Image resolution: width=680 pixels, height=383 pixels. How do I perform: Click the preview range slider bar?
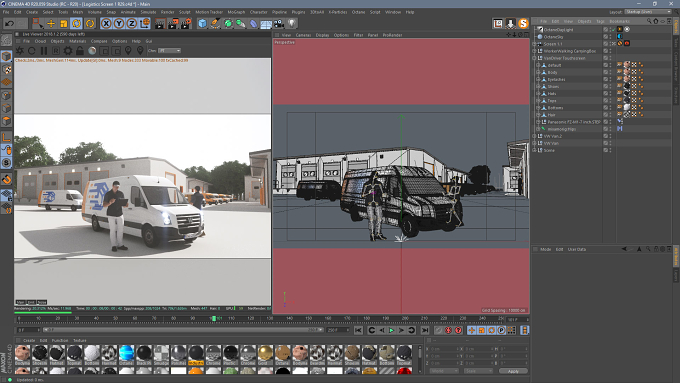[x=183, y=330]
